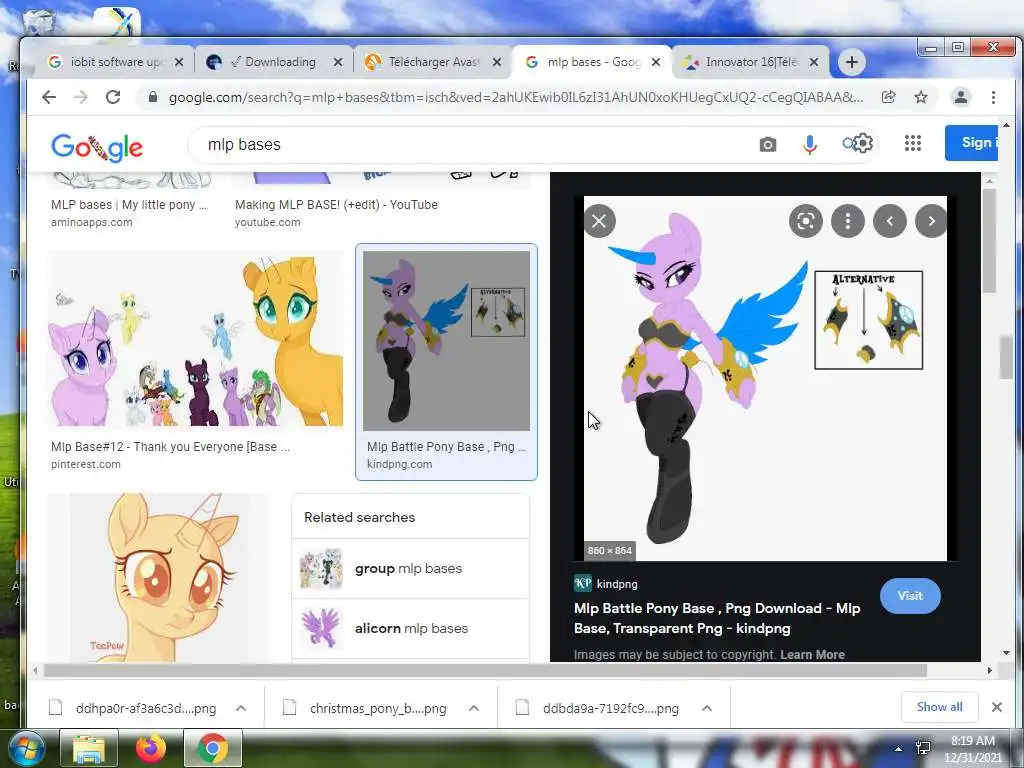Viewport: 1024px width, 768px height.
Task: Expand options for christmas_pony_b png download
Action: (474, 708)
